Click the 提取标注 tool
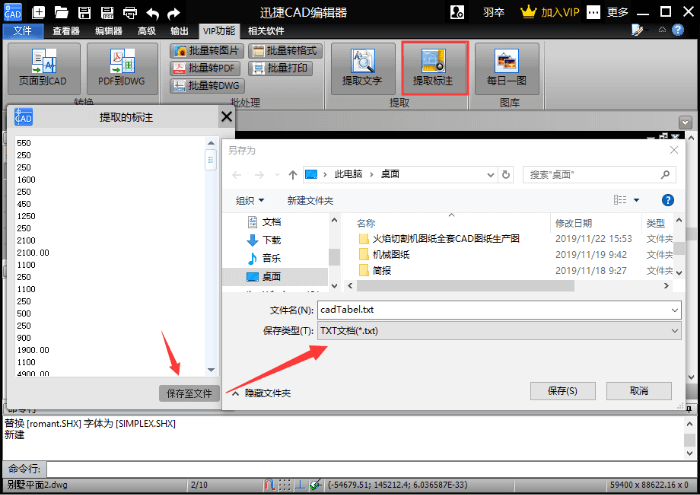Image resolution: width=700 pixels, height=495 pixels. (434, 68)
